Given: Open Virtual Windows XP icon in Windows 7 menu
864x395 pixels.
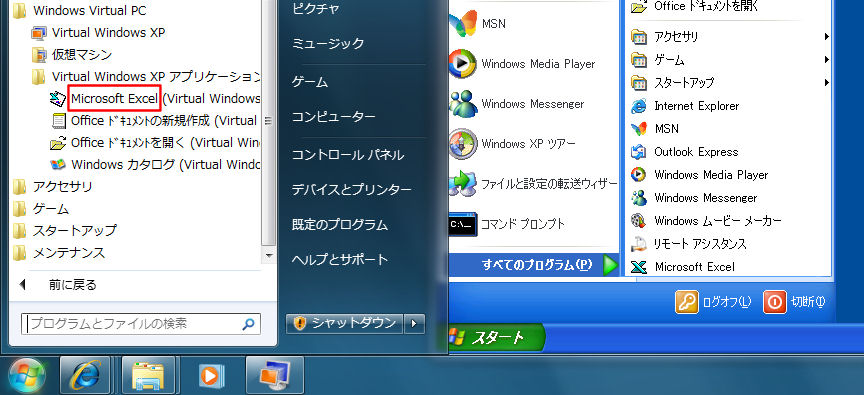Looking at the screenshot, I should coord(39,33).
